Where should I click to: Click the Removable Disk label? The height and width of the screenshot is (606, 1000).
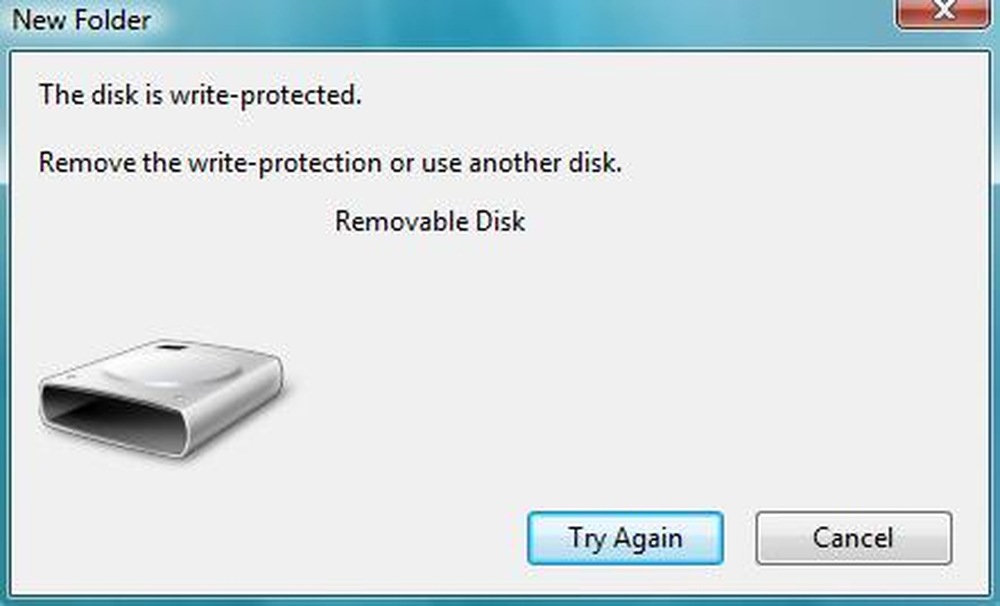430,221
